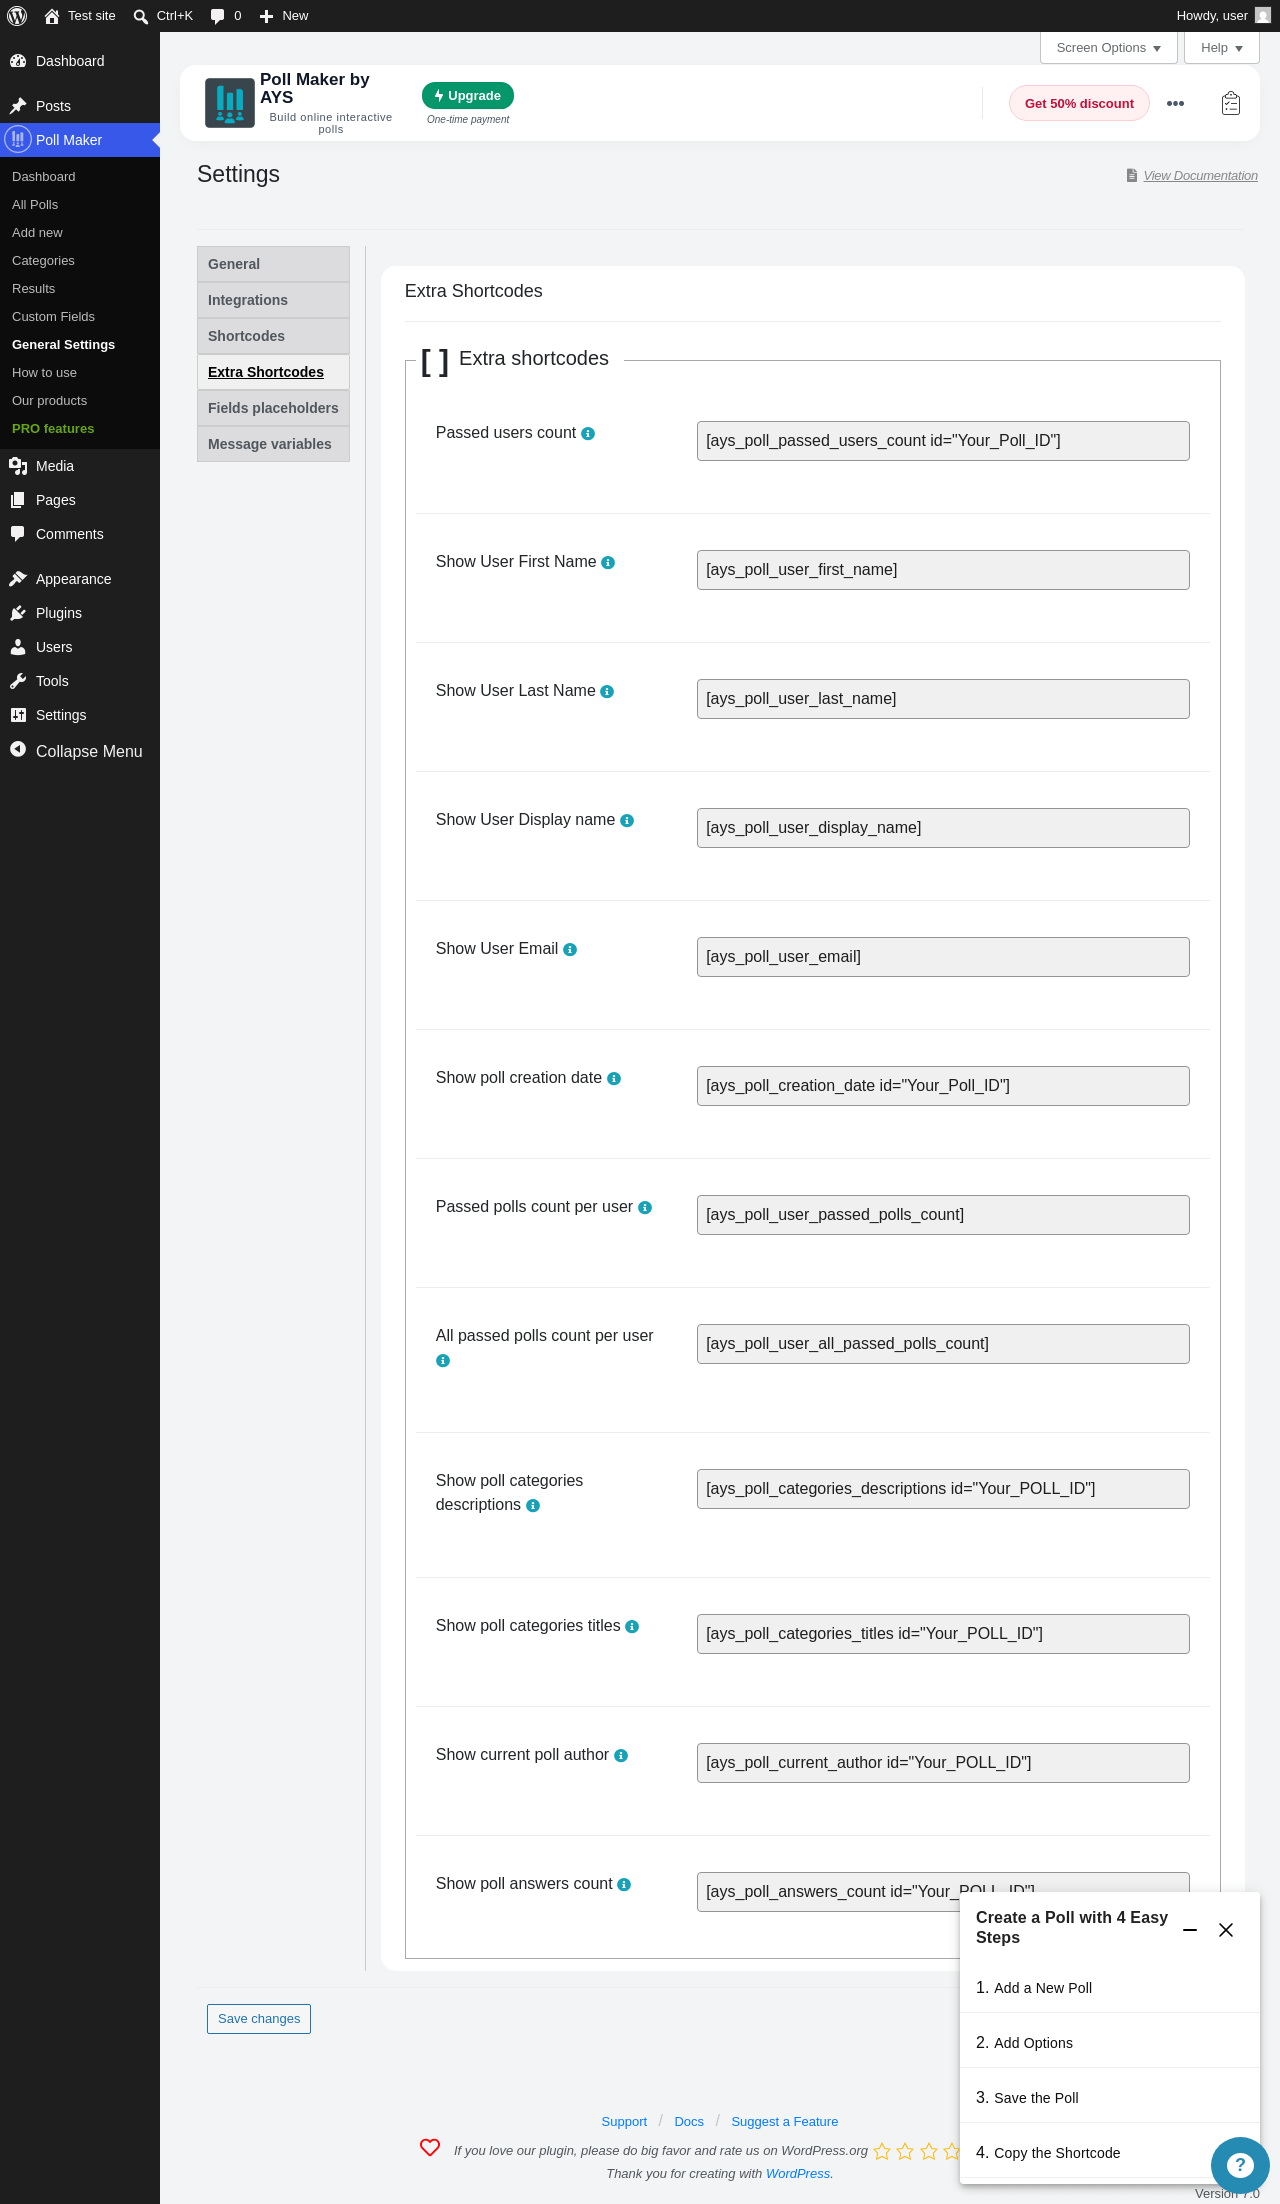
Task: Open Ctrl+K search icon in admin bar
Action: [x=141, y=16]
